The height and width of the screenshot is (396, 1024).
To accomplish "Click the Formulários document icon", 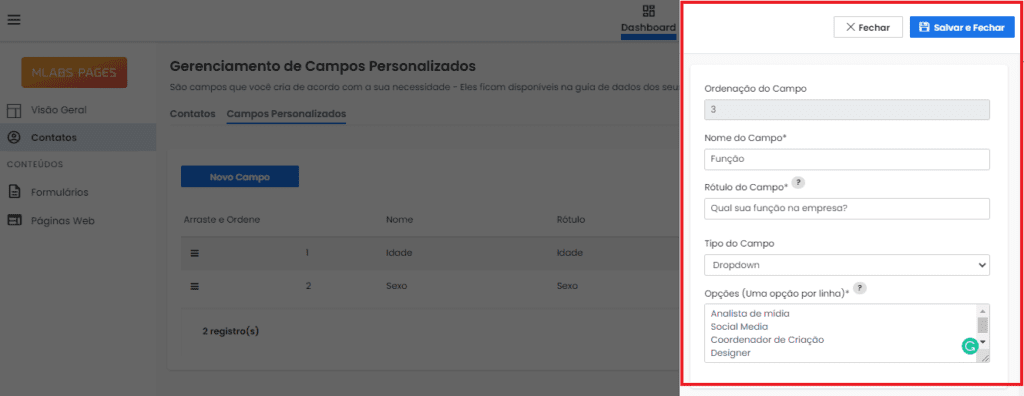I will click(14, 192).
